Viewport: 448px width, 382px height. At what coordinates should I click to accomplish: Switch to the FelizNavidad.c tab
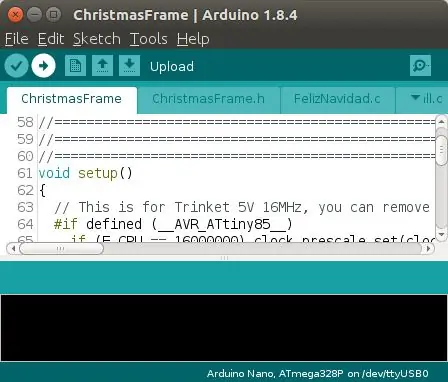[337, 99]
